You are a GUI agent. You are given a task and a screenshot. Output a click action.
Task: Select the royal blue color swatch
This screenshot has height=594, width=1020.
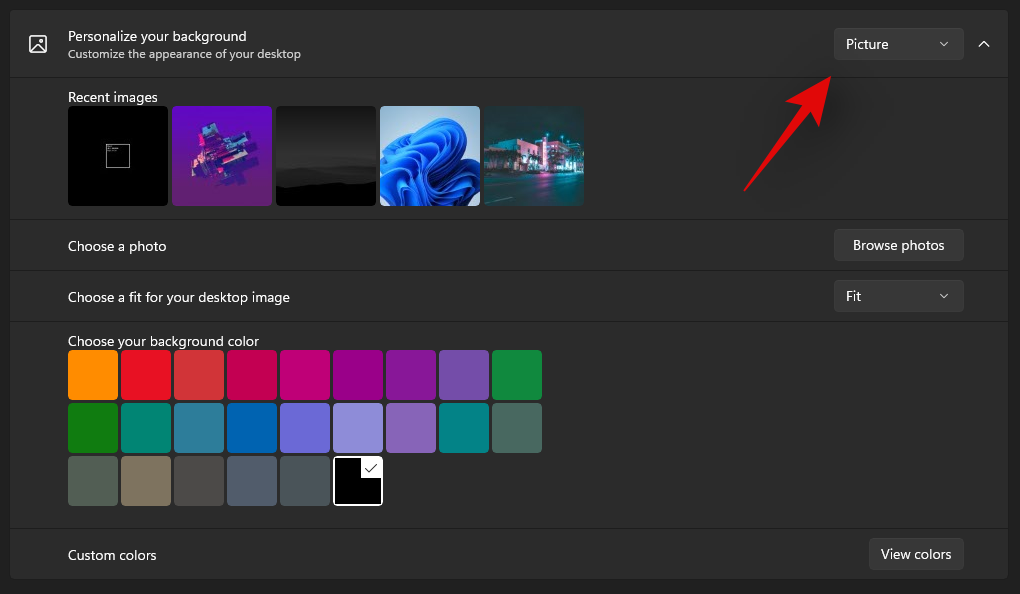(252, 428)
